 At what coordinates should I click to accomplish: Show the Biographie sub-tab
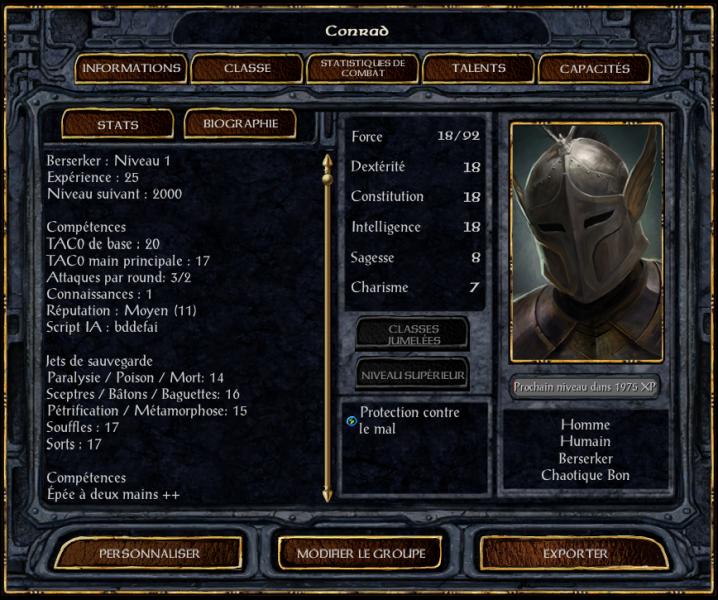[240, 124]
